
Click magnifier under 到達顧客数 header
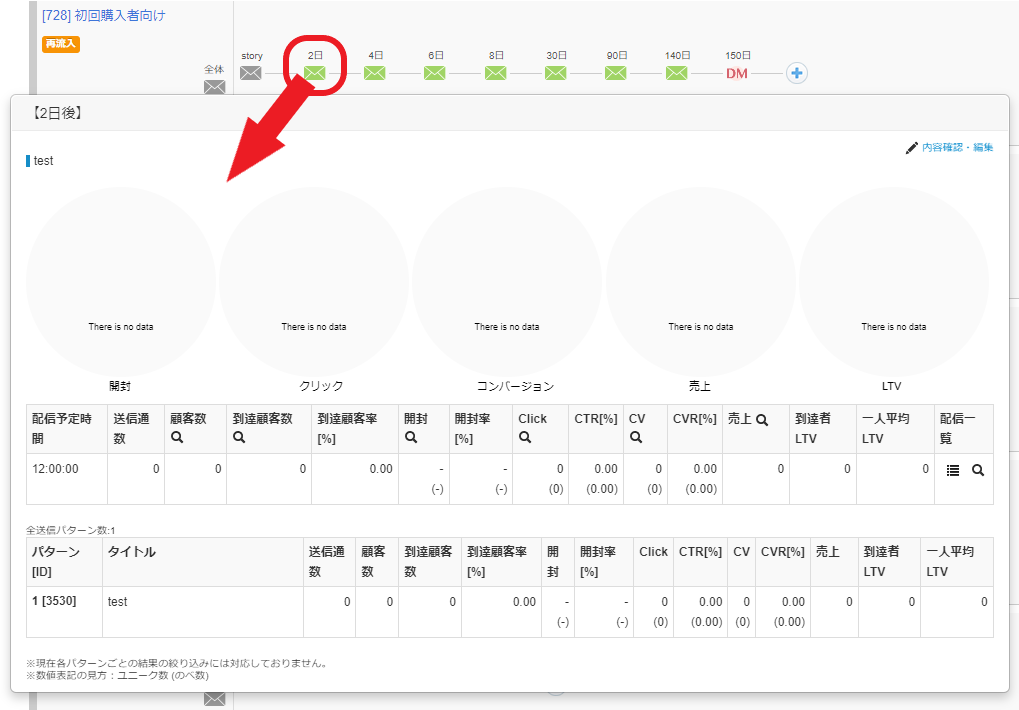(239, 437)
